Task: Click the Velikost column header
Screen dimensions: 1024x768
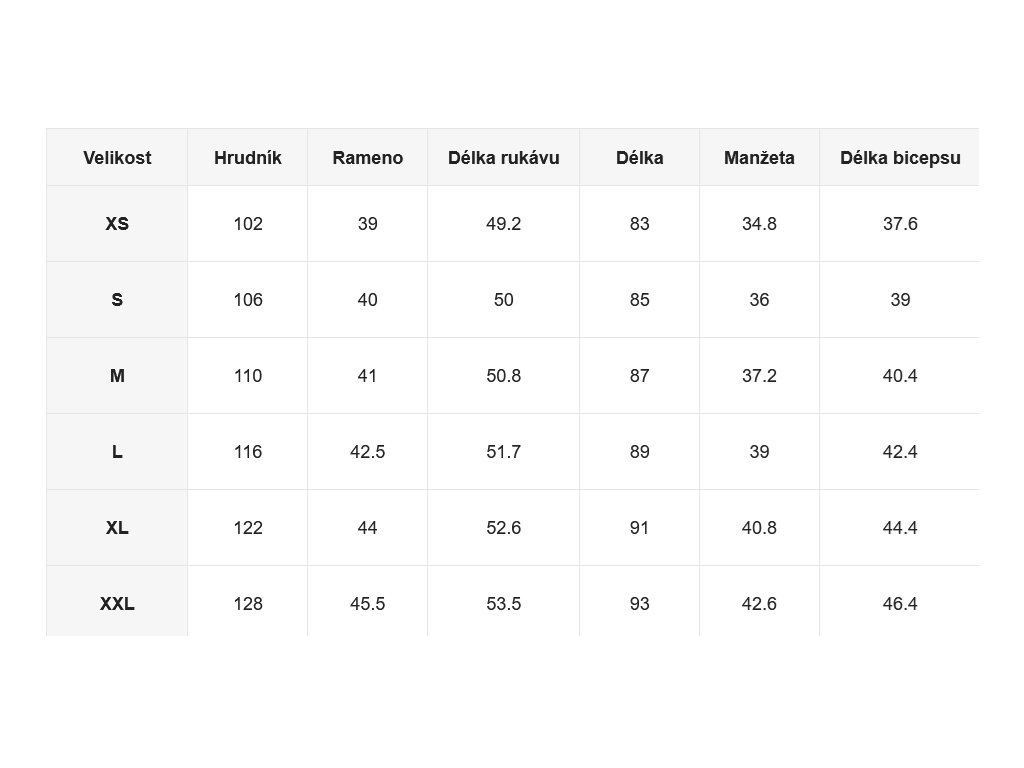Action: 117,157
